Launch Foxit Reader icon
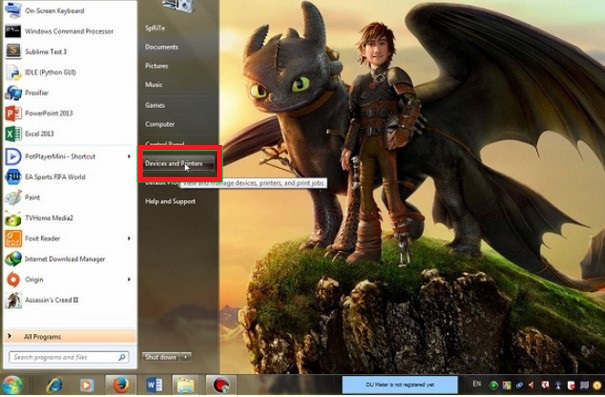Image resolution: width=605 pixels, height=397 pixels. click(x=13, y=238)
